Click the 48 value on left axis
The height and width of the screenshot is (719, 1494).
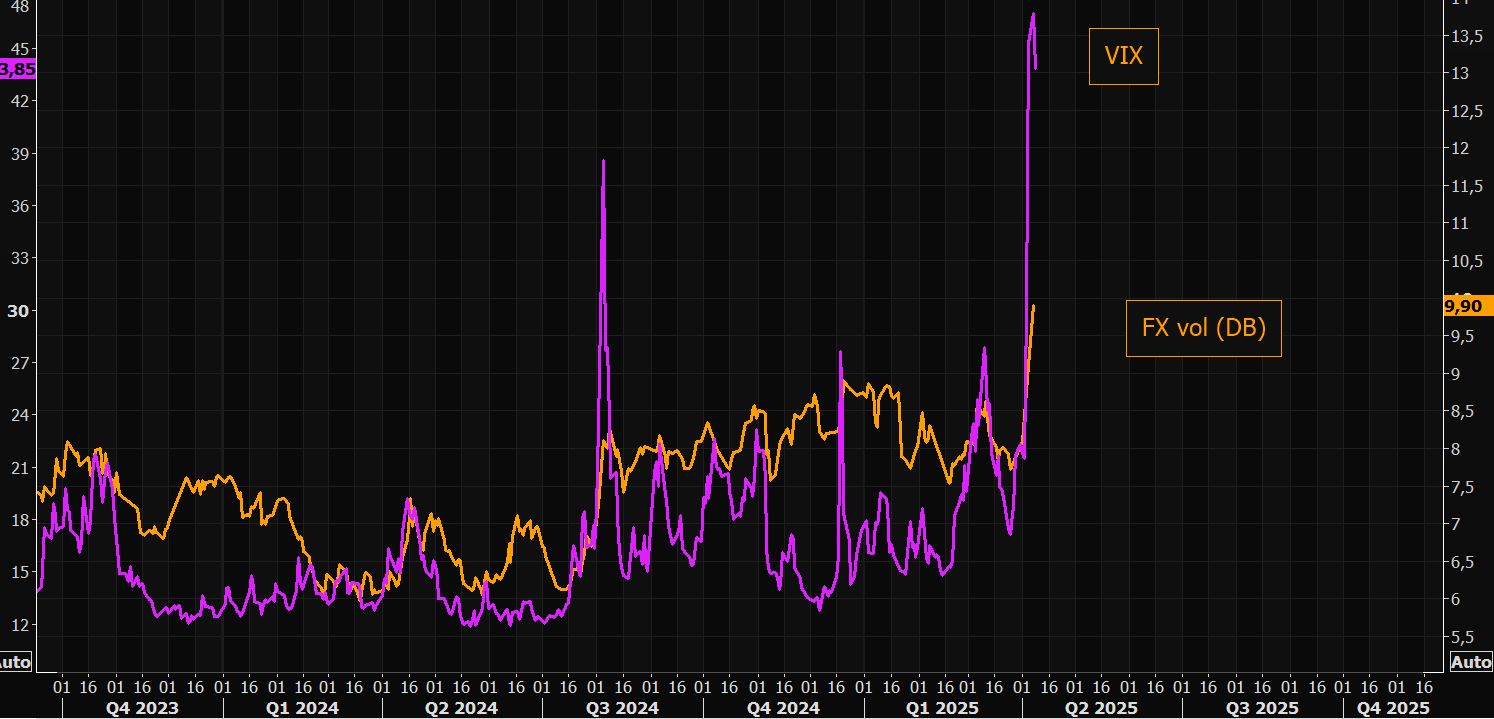(x=19, y=6)
